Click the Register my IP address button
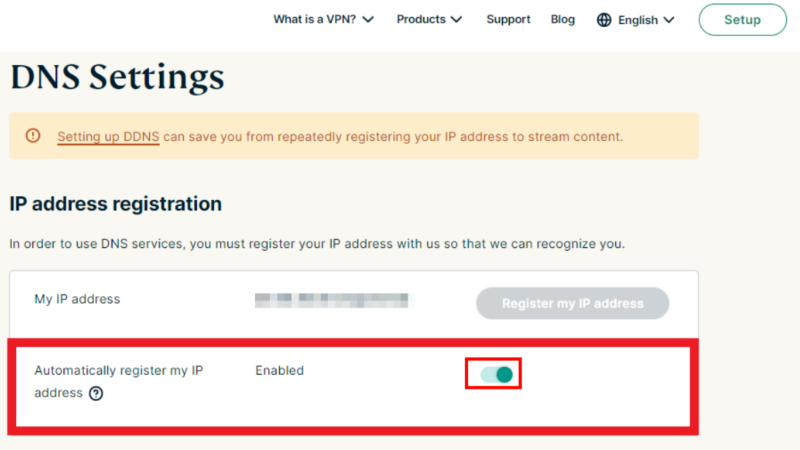This screenshot has width=800, height=450. click(x=572, y=303)
